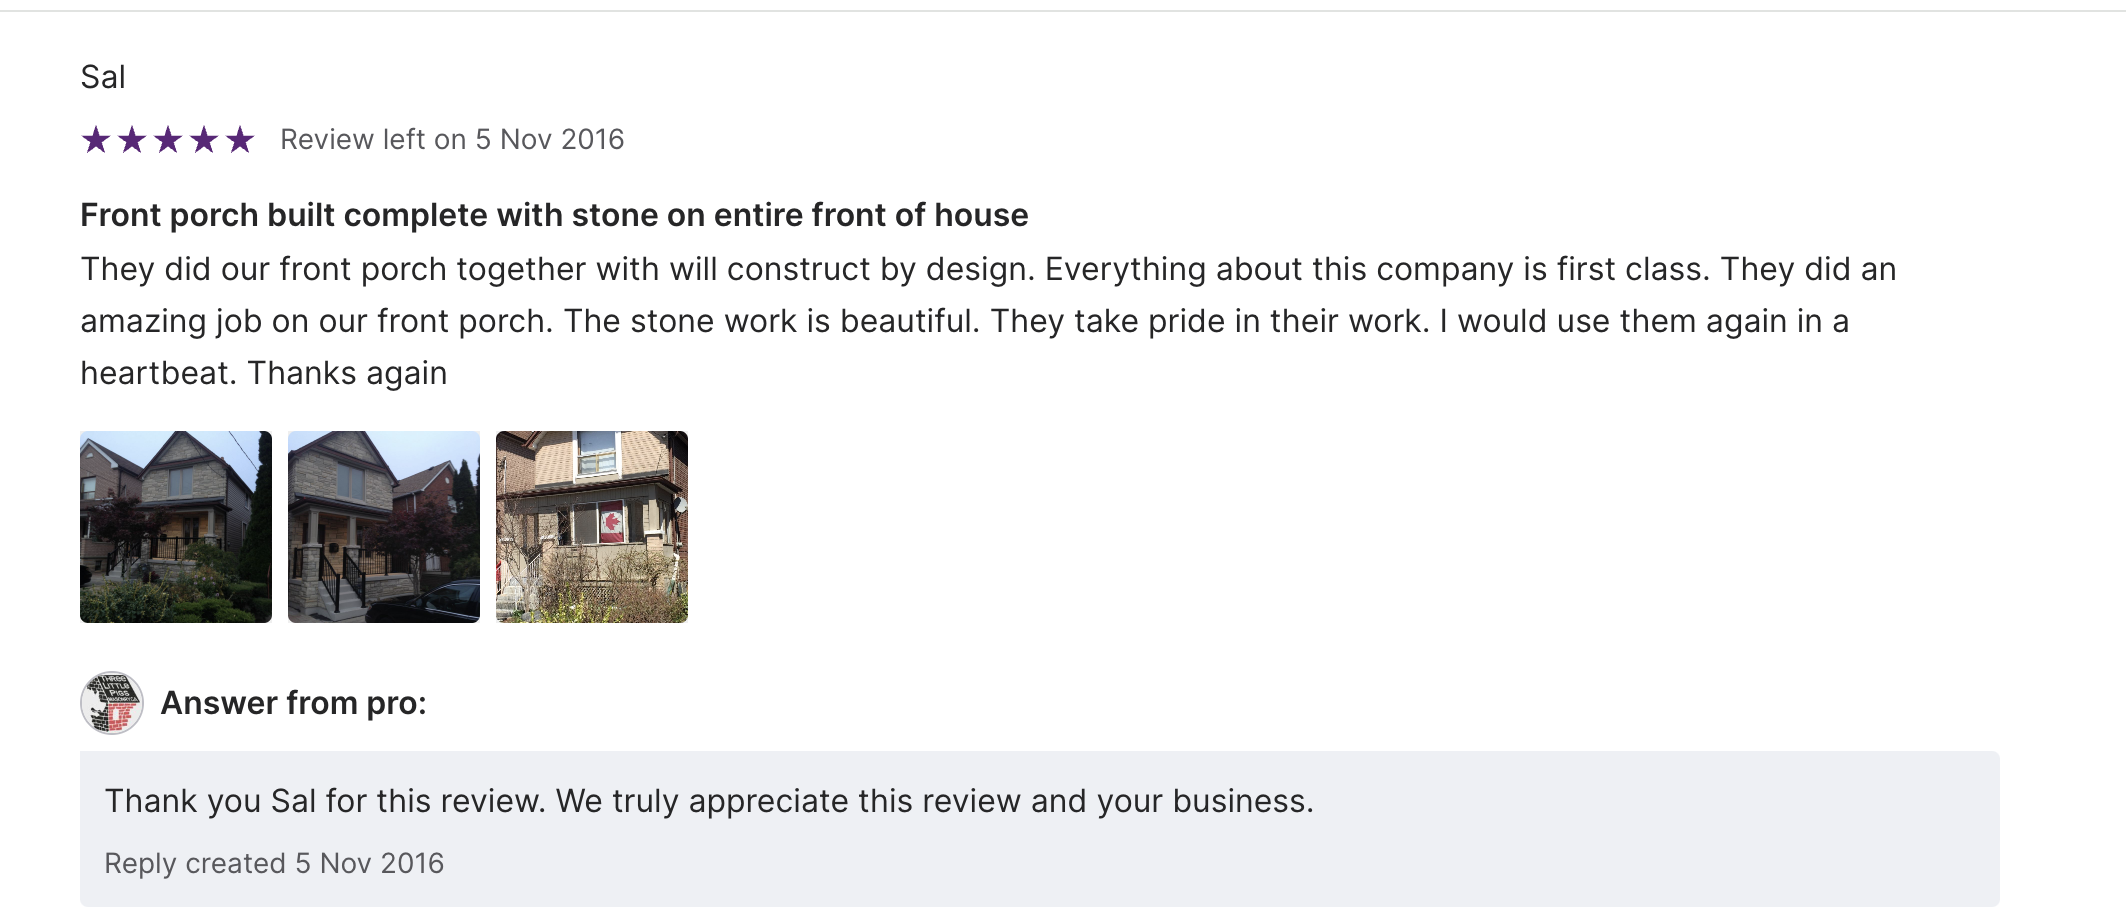Open the first review photo thumbnail
This screenshot has width=2126, height=924.
pyautogui.click(x=176, y=527)
